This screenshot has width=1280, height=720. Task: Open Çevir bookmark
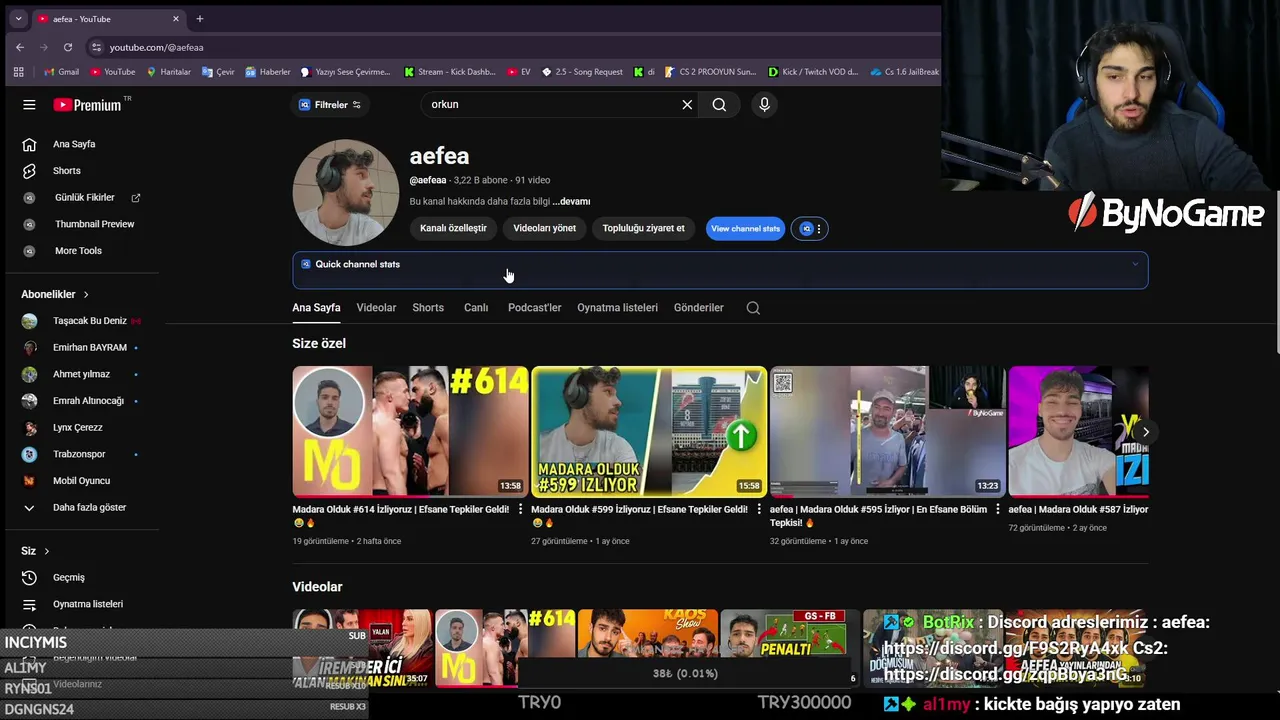point(218,72)
